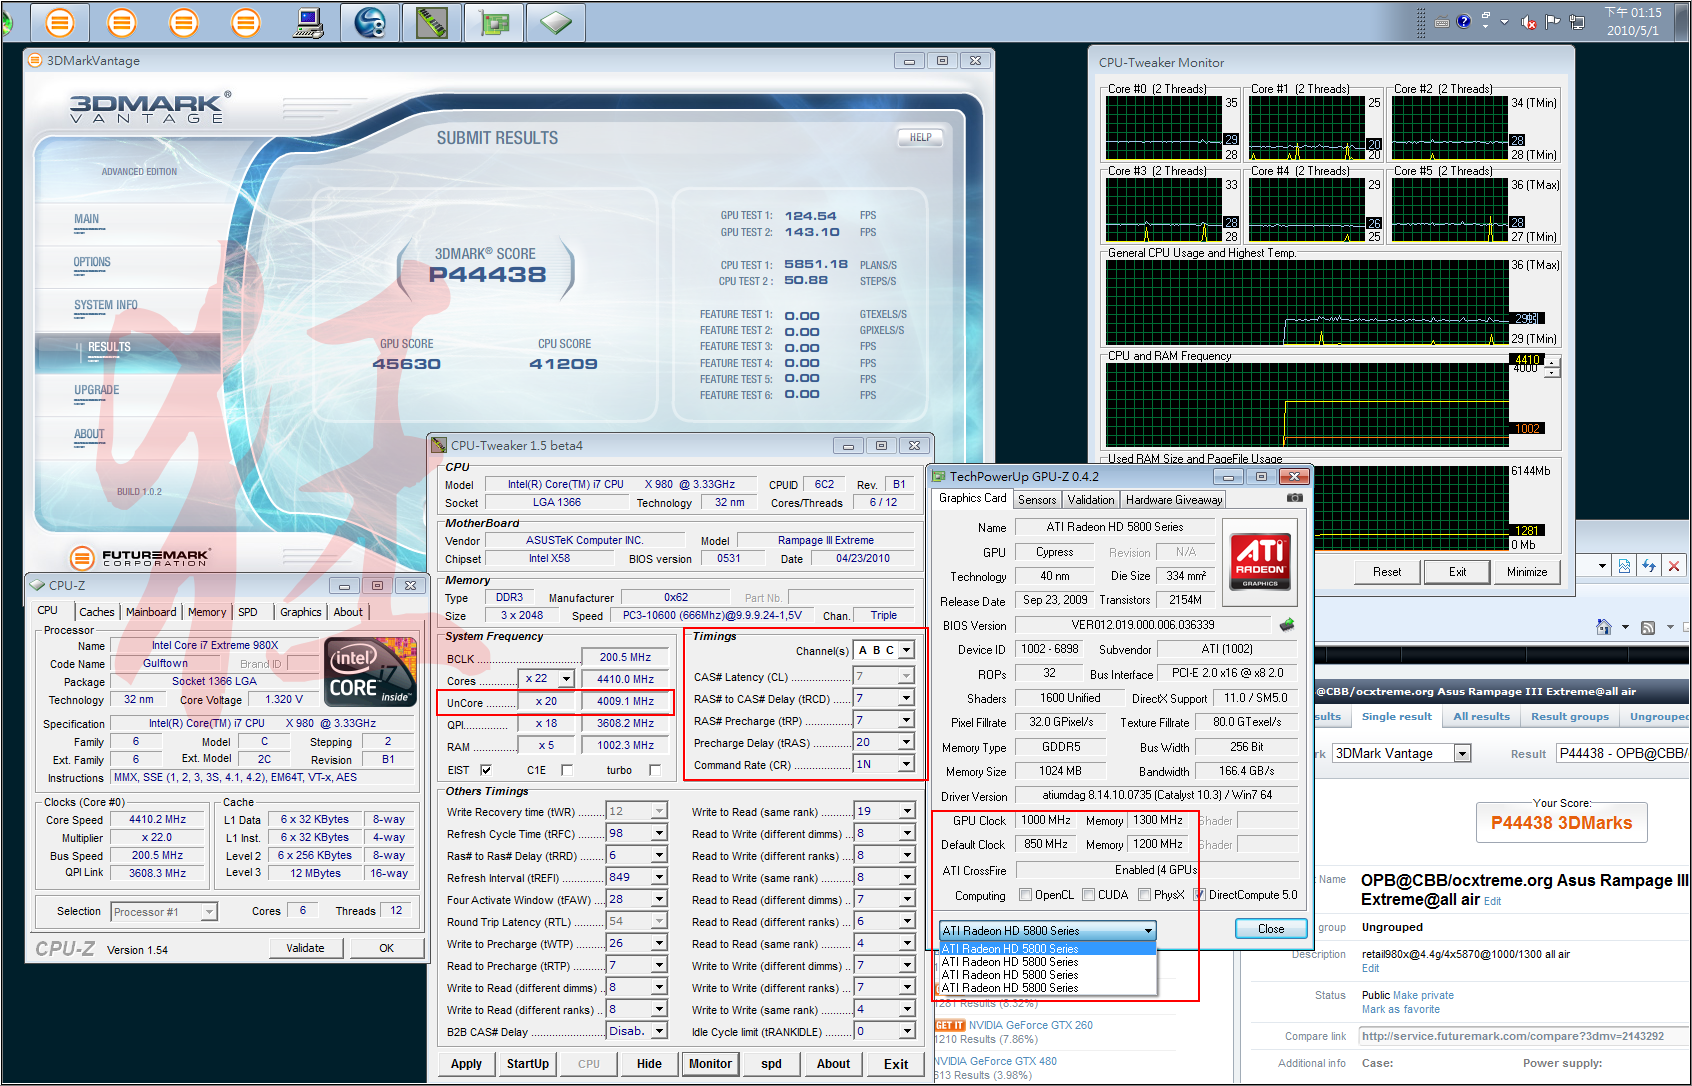Click the NVIDIA GeForce GTX 480 link
The width and height of the screenshot is (1692, 1086).
[996, 1061]
